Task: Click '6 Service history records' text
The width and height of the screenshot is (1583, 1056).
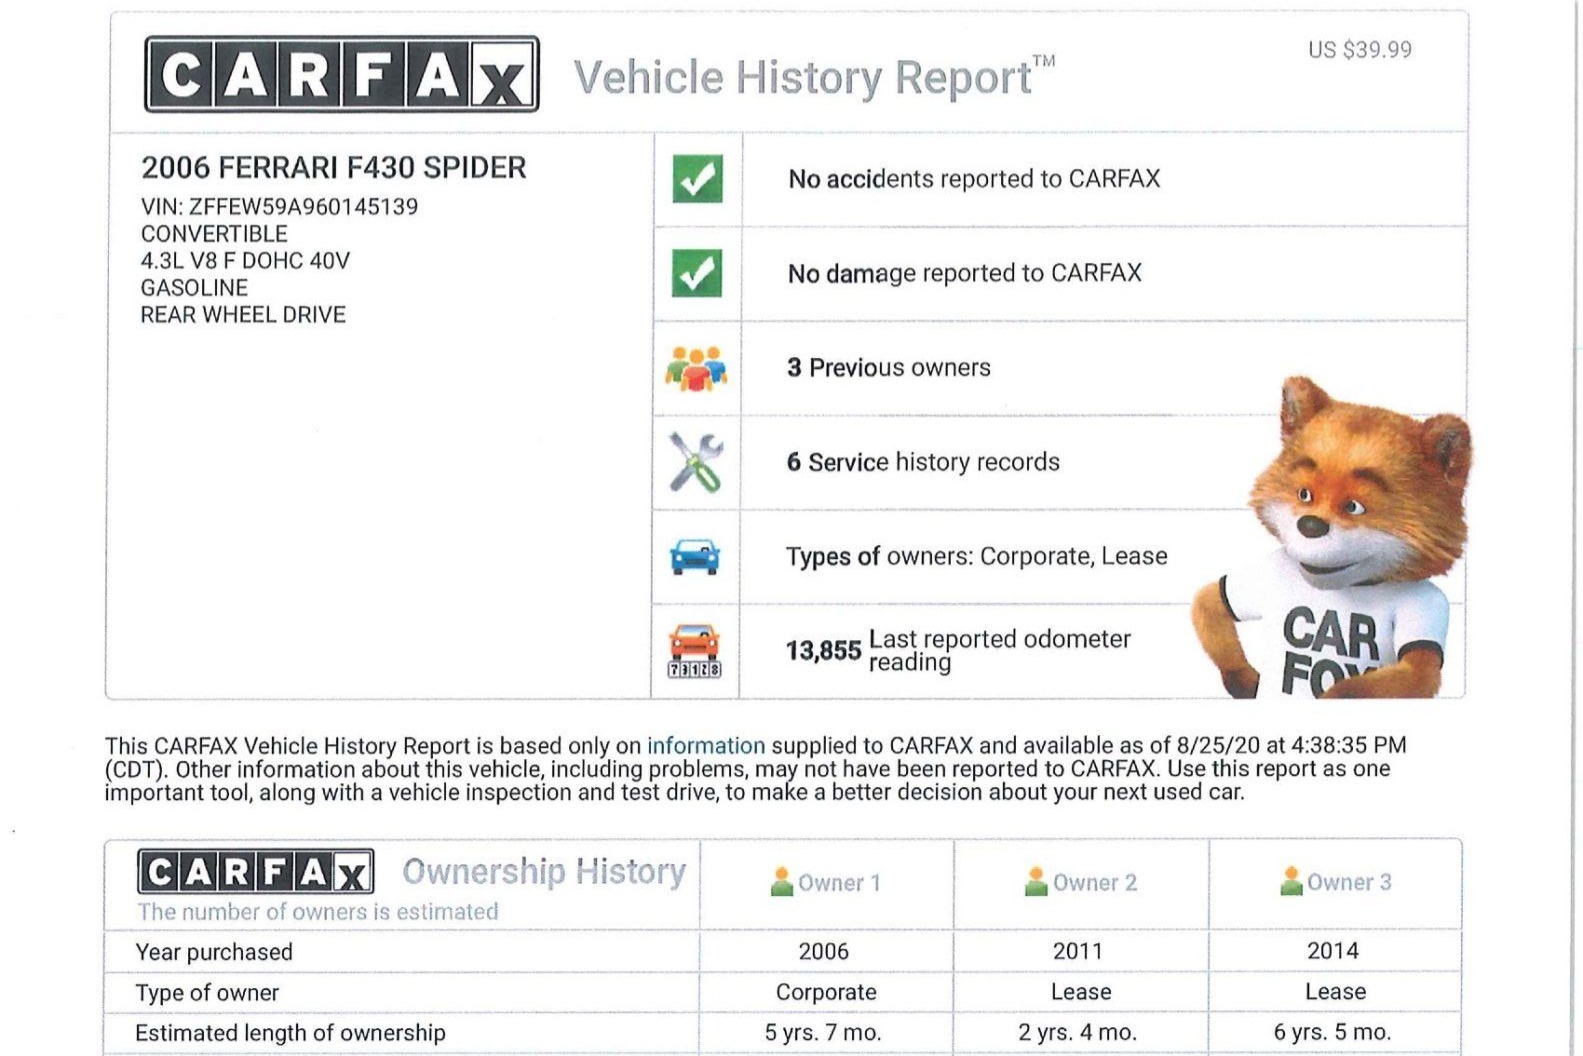Action: pos(923,462)
